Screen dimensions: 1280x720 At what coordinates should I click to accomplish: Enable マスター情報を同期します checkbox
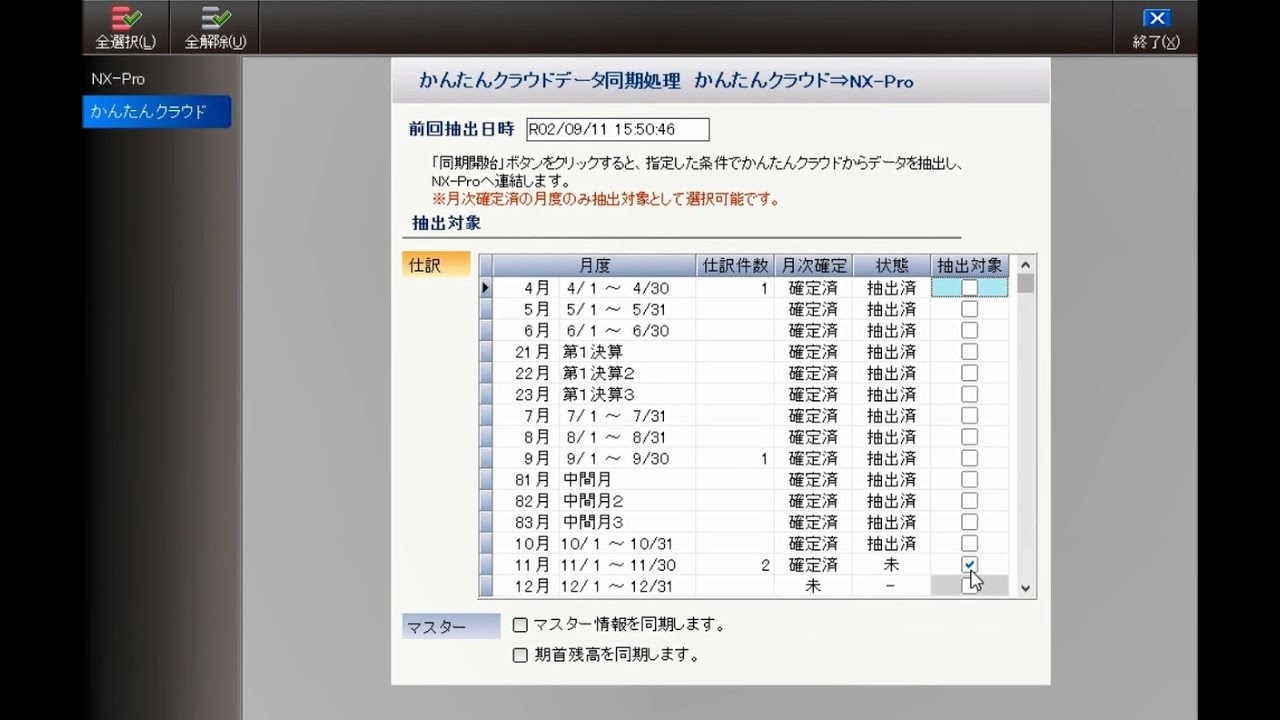(520, 625)
